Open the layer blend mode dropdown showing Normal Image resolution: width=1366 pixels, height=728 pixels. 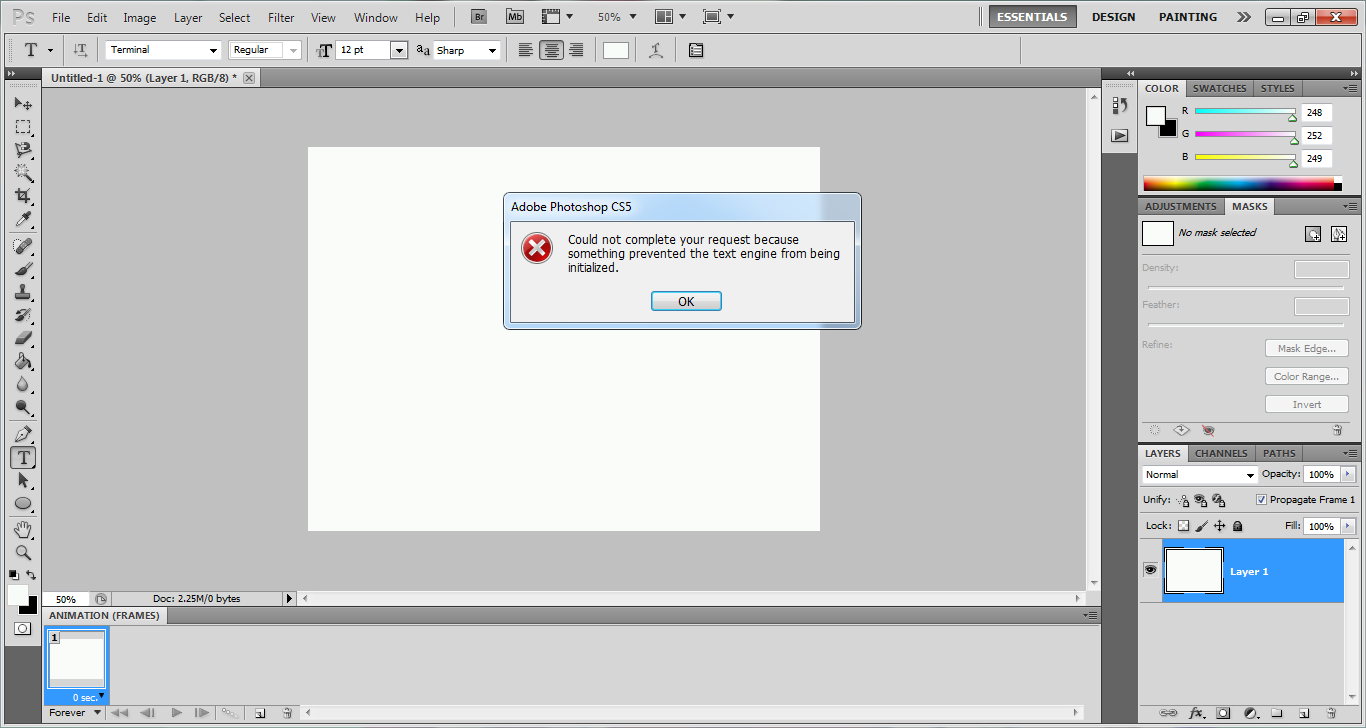(x=1199, y=475)
